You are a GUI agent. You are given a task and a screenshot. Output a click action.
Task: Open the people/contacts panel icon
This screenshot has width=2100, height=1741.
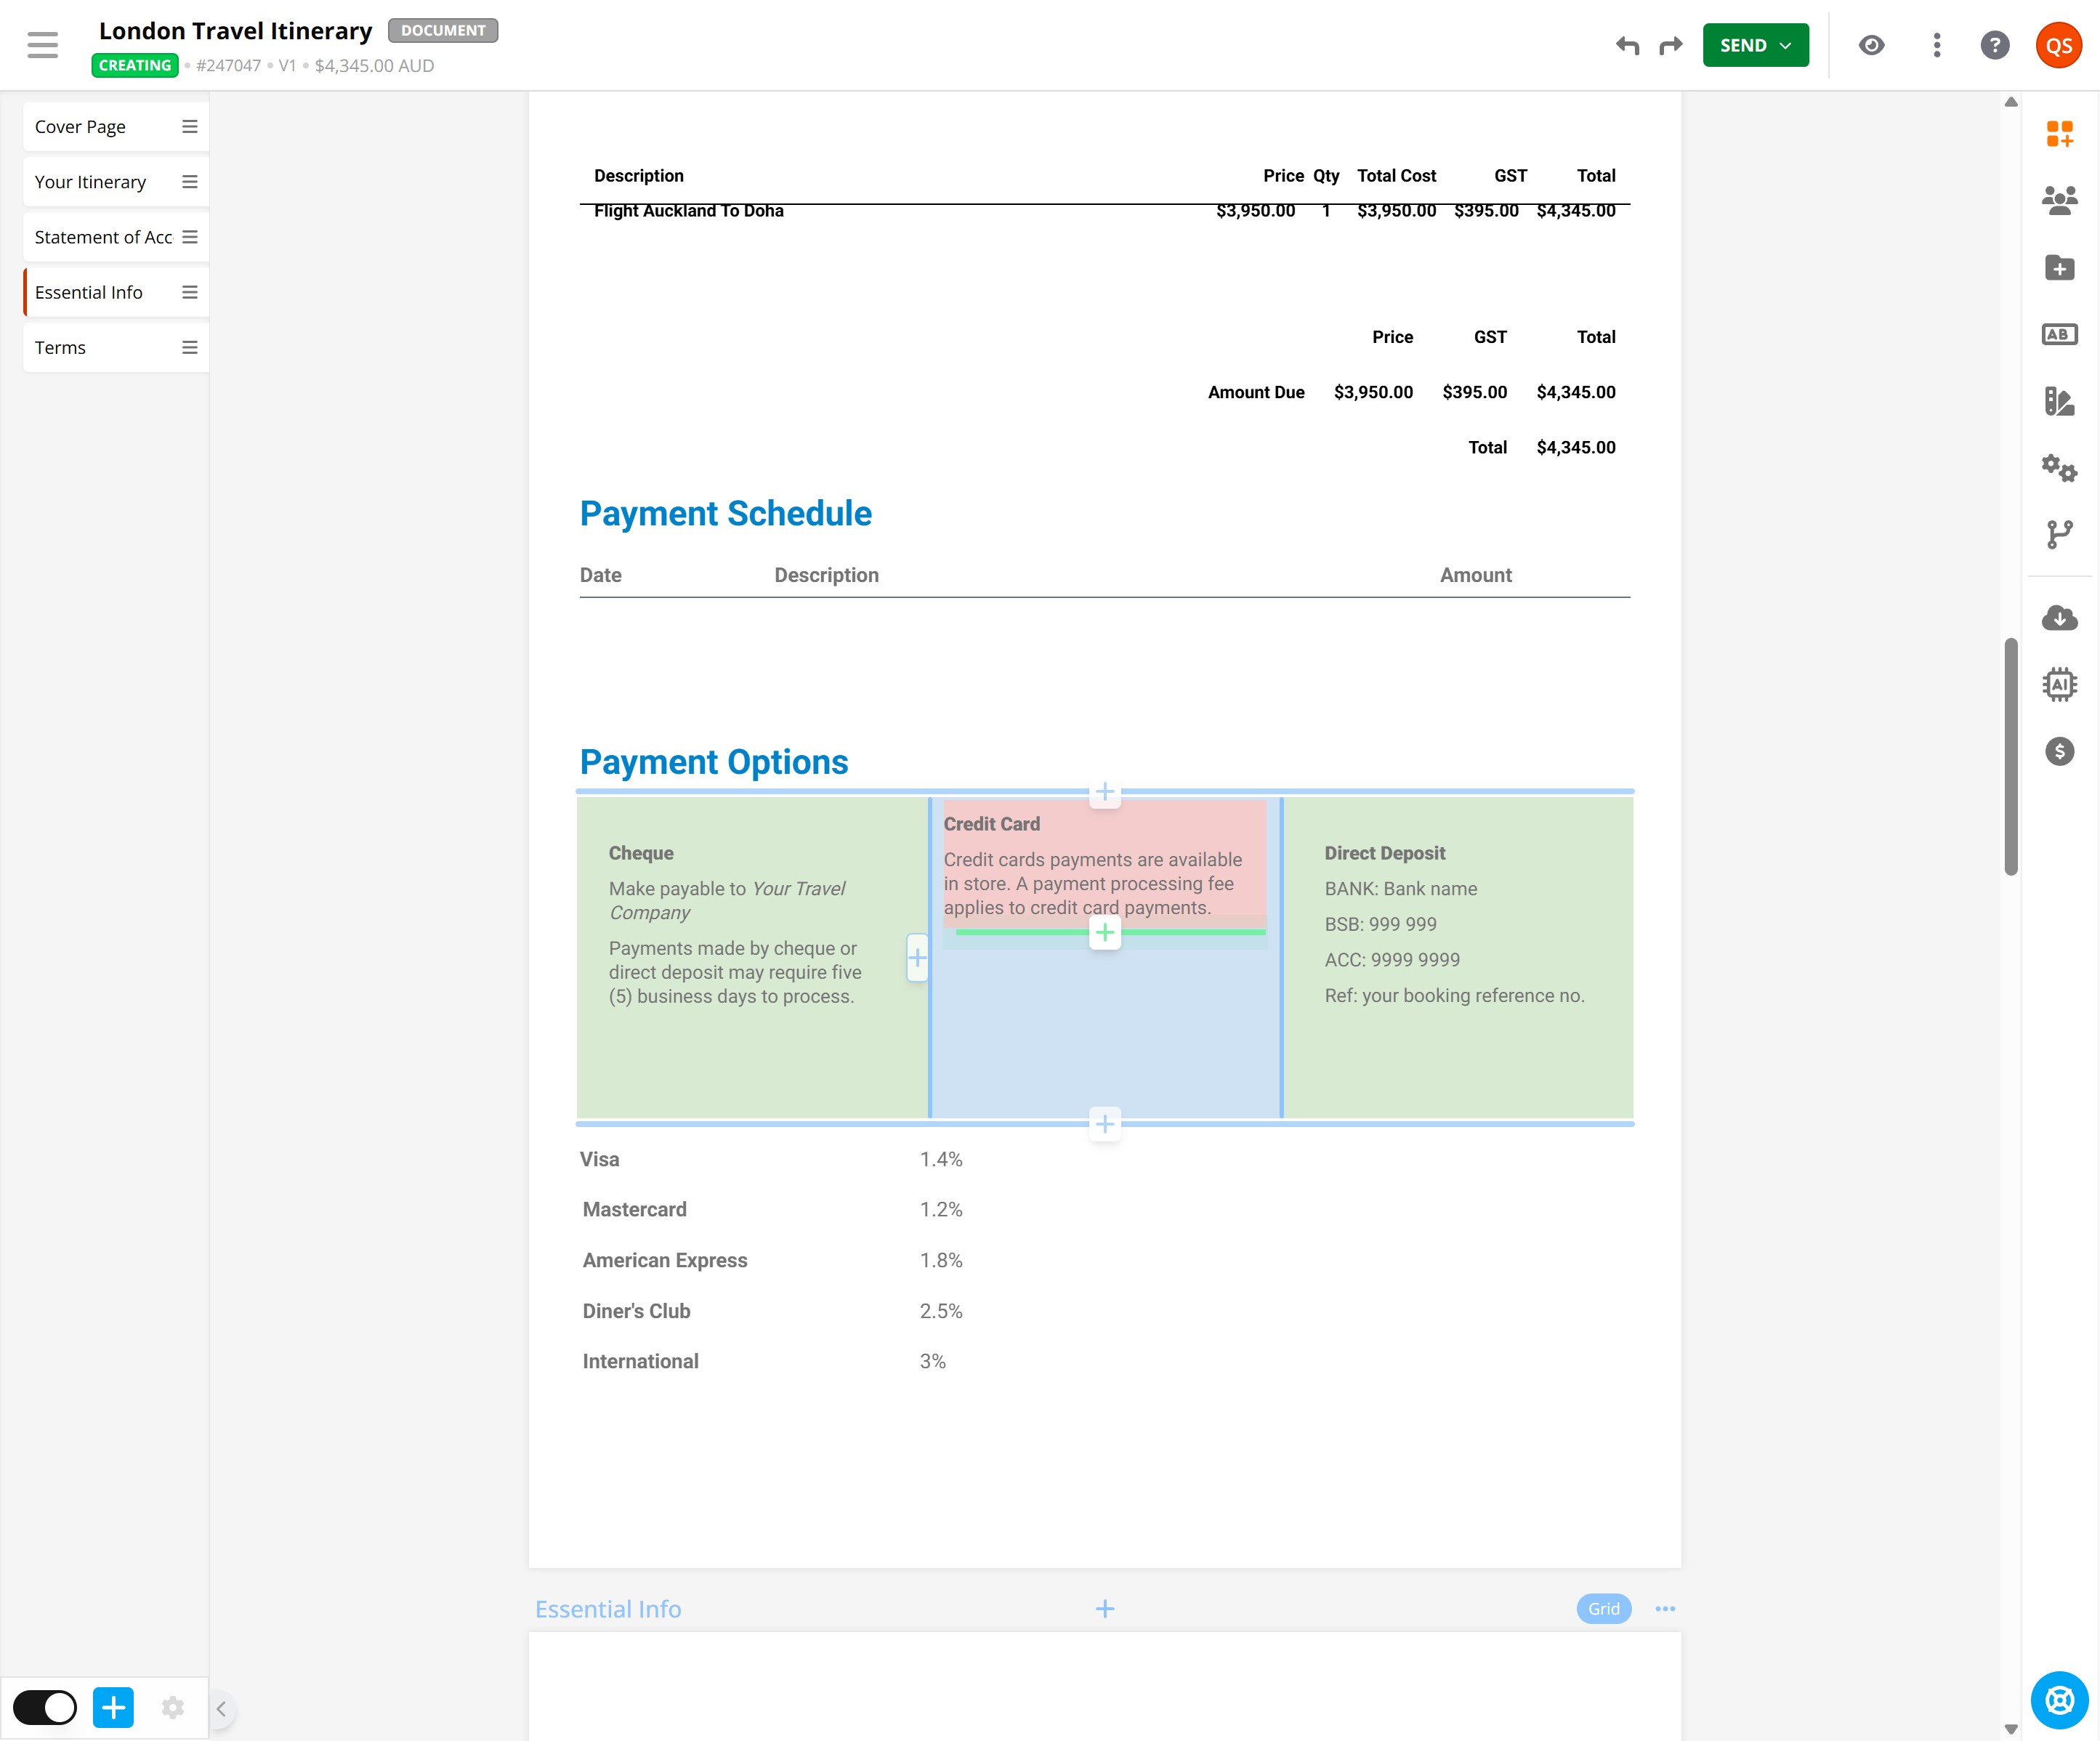(2059, 200)
